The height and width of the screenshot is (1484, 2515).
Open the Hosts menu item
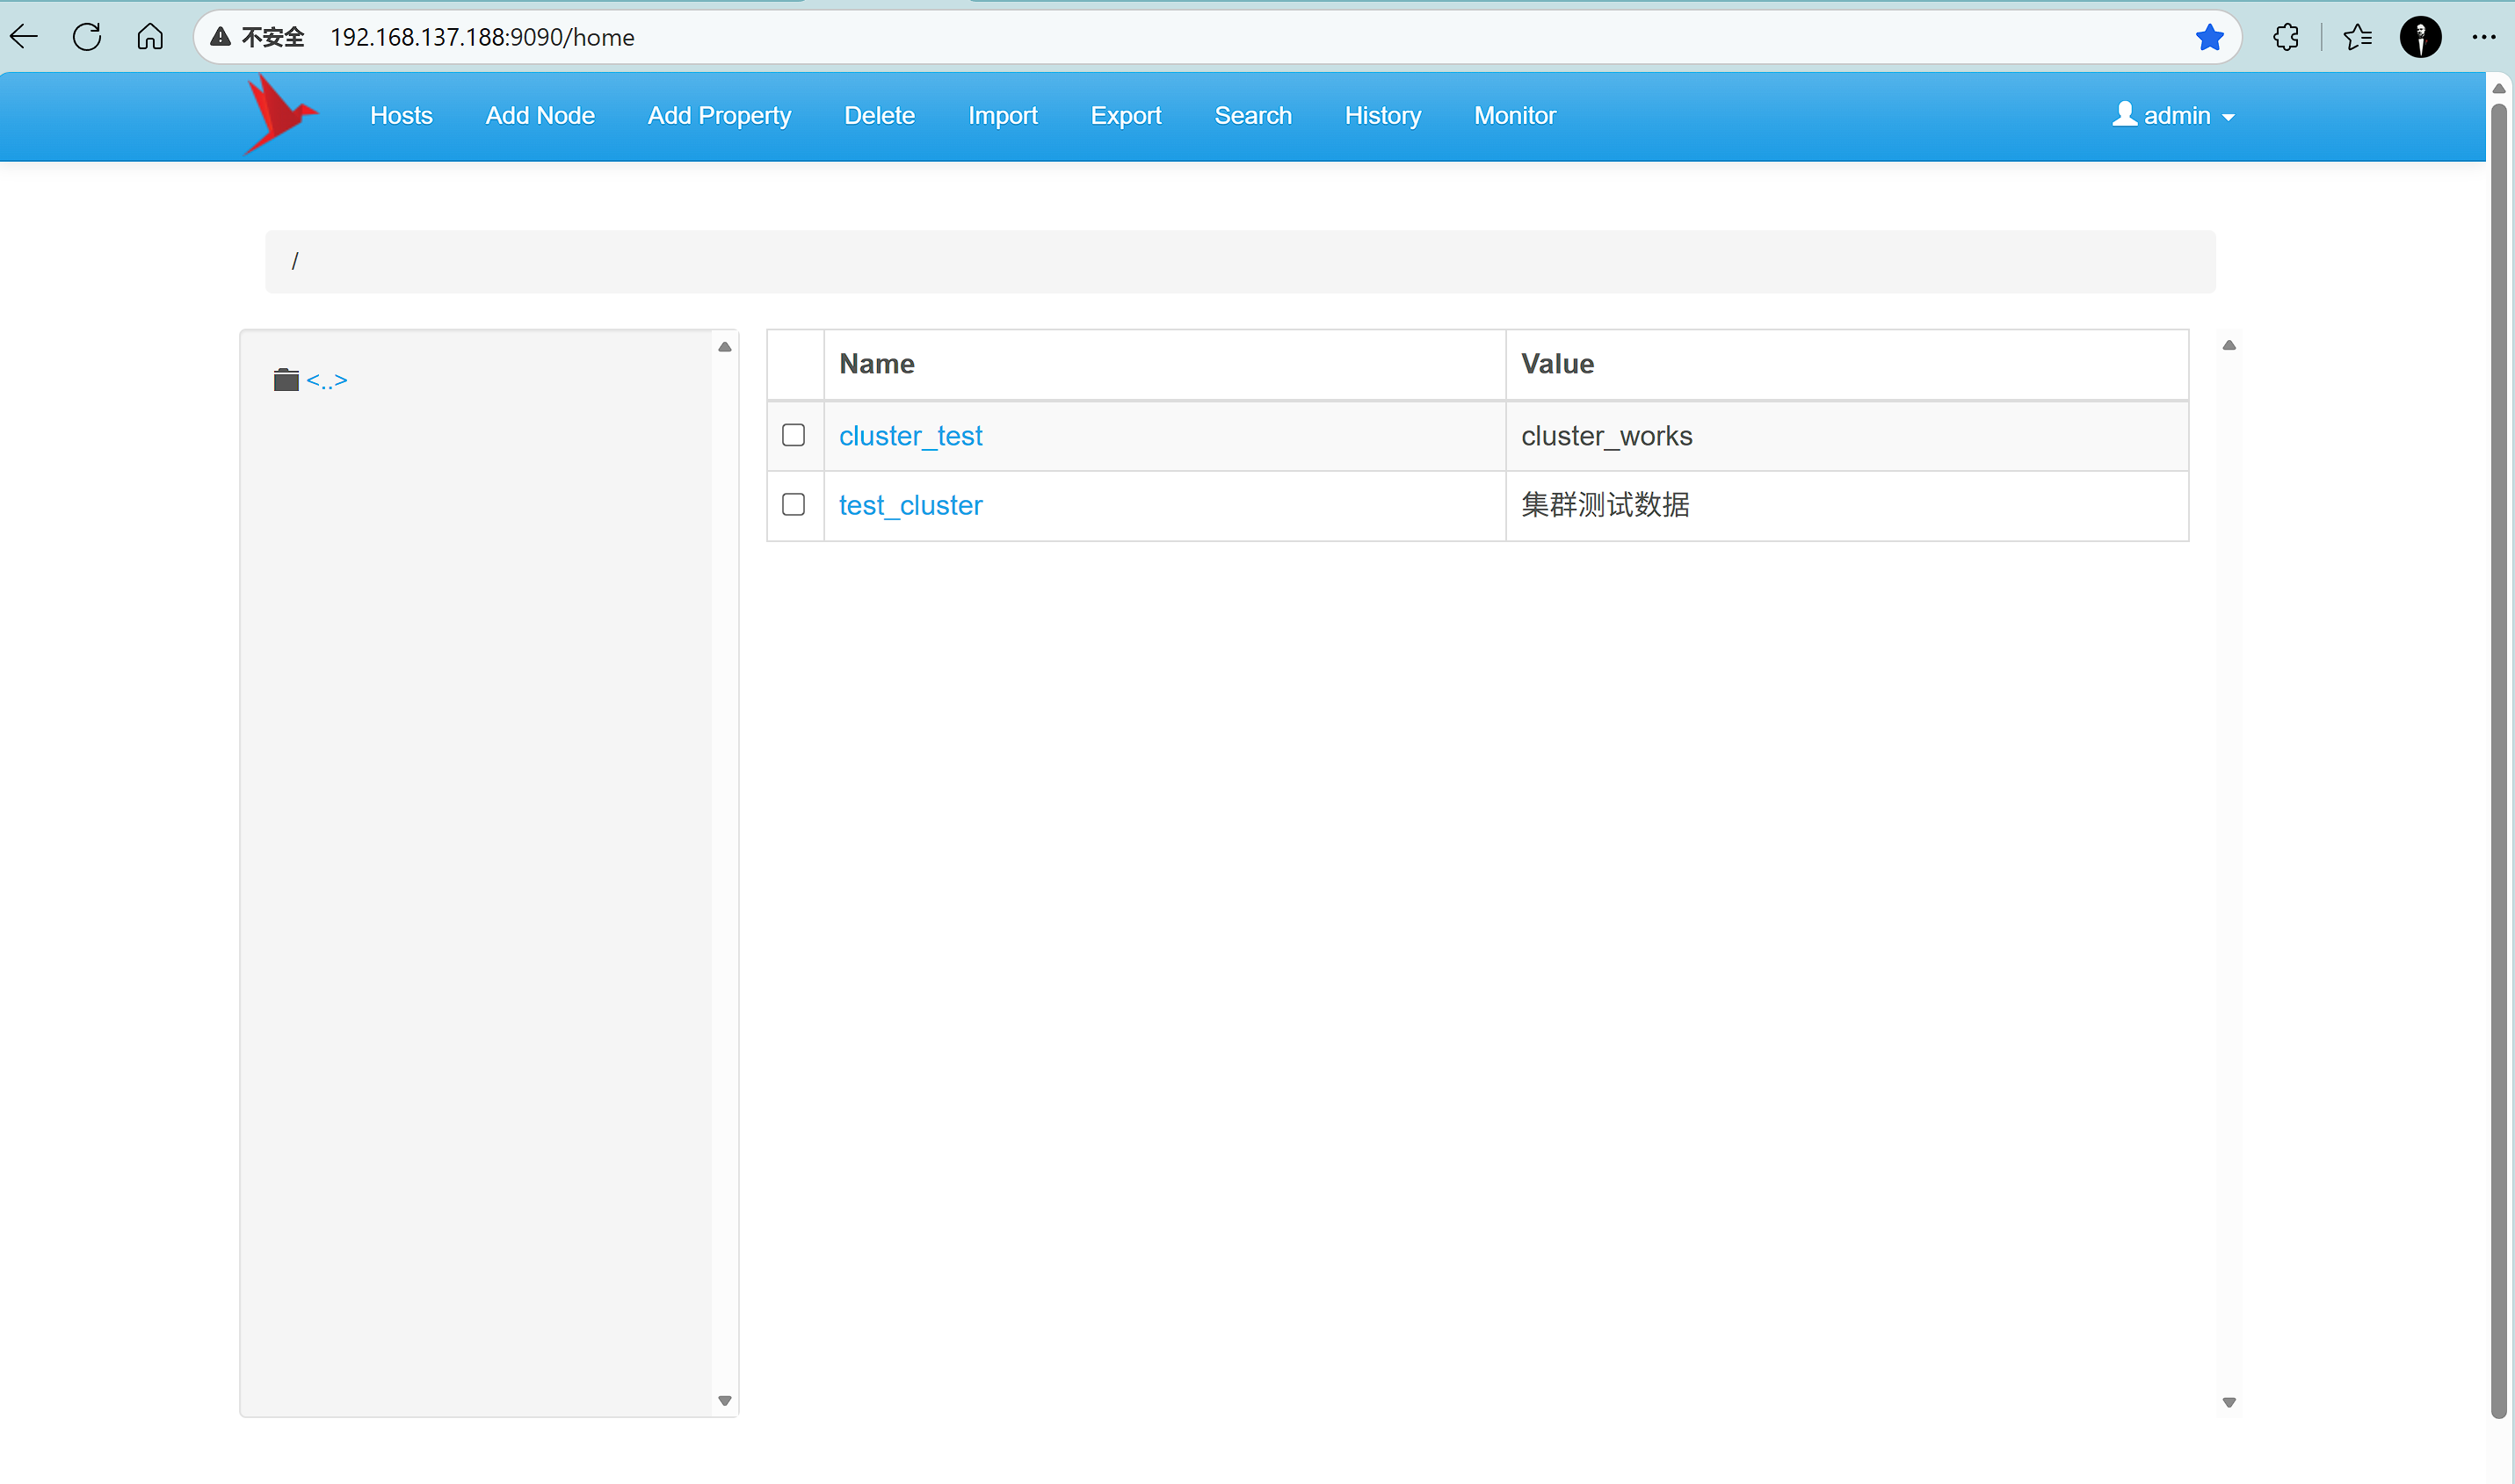click(x=401, y=116)
